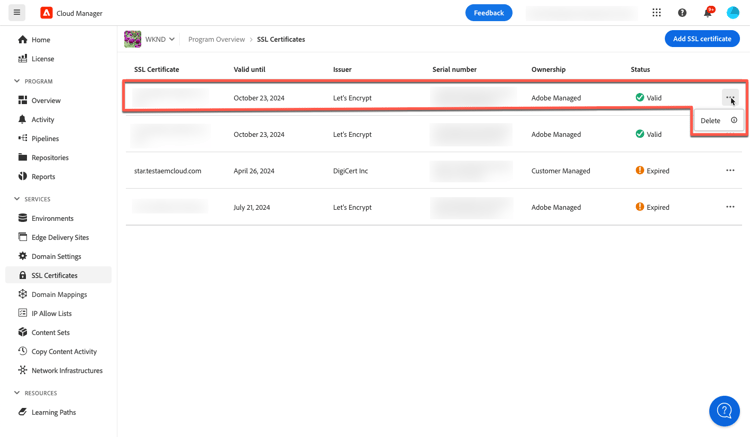Click the Edge Delivery Sites icon
Viewport: 750px width, 437px height.
point(22,237)
